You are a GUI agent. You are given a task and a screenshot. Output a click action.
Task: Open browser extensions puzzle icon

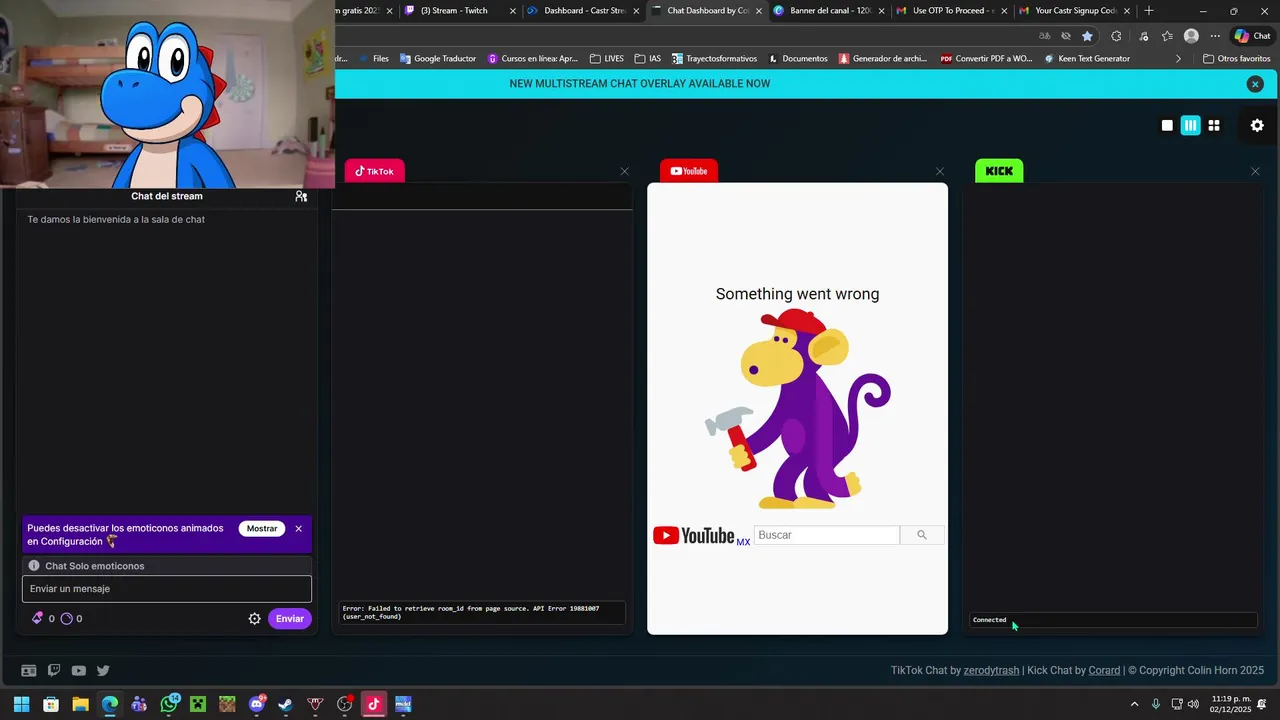coord(1116,36)
